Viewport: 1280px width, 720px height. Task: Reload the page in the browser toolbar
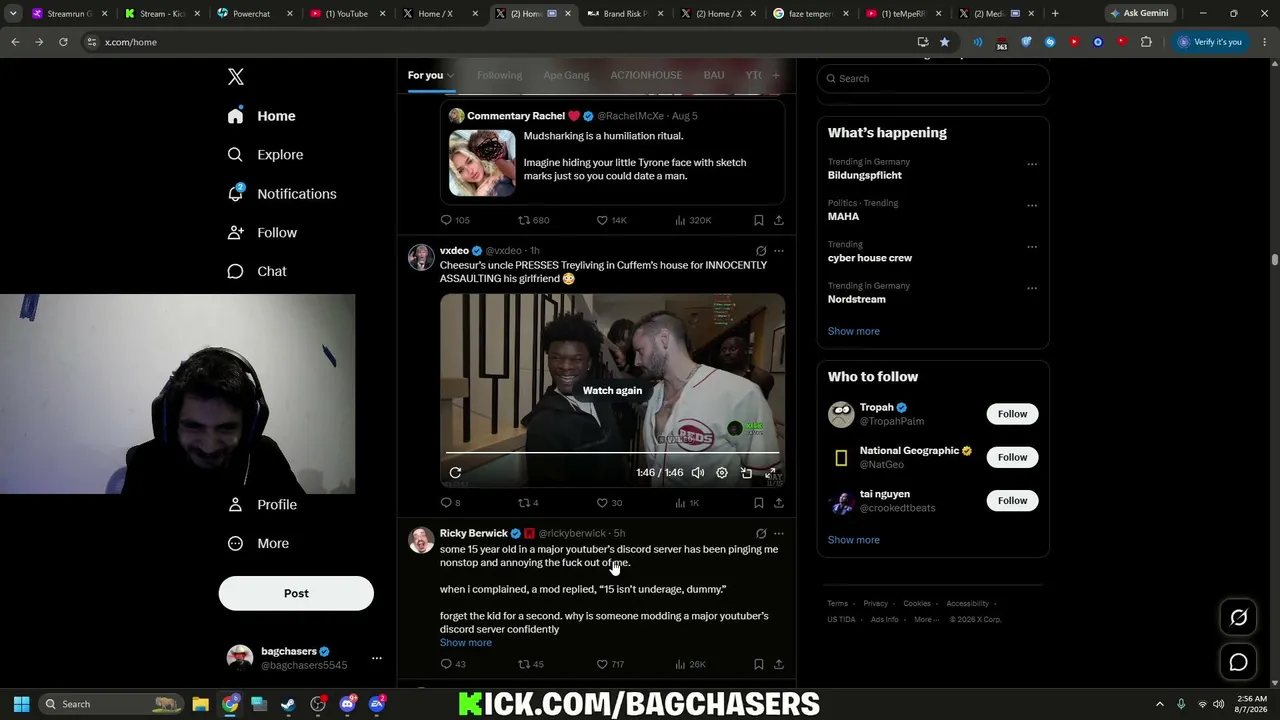(63, 42)
